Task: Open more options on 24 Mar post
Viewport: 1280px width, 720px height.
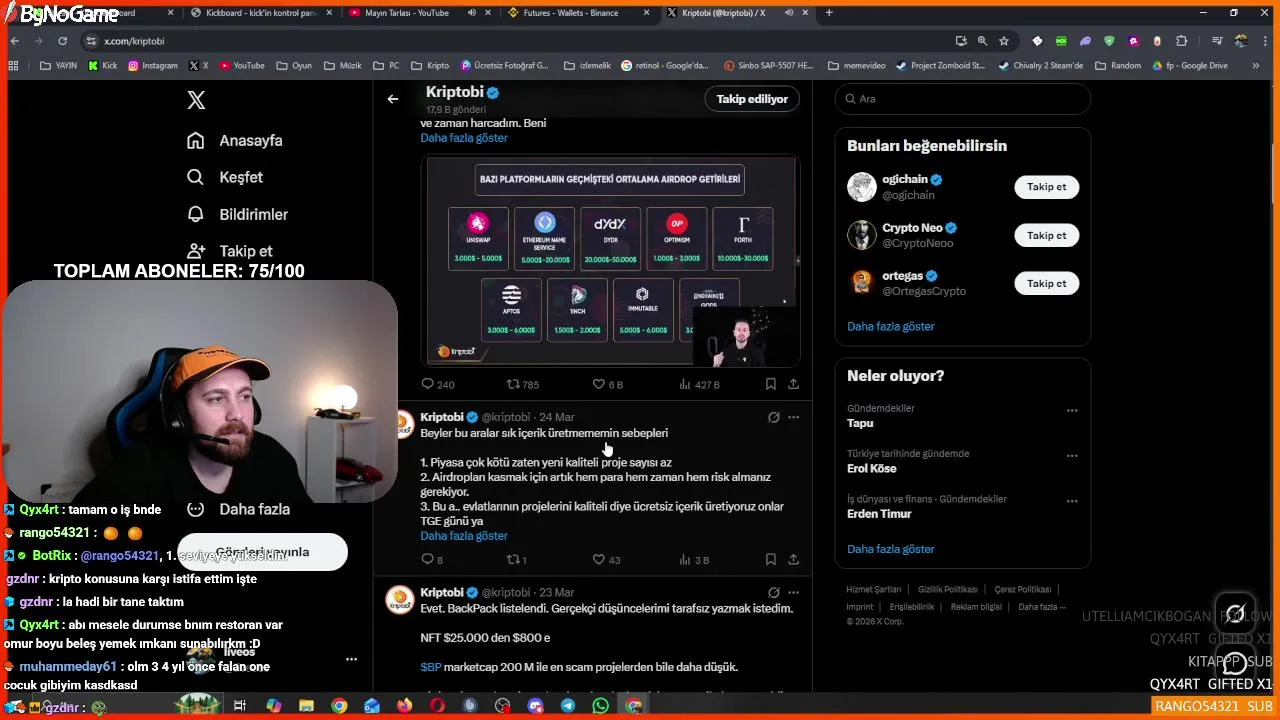Action: click(793, 417)
